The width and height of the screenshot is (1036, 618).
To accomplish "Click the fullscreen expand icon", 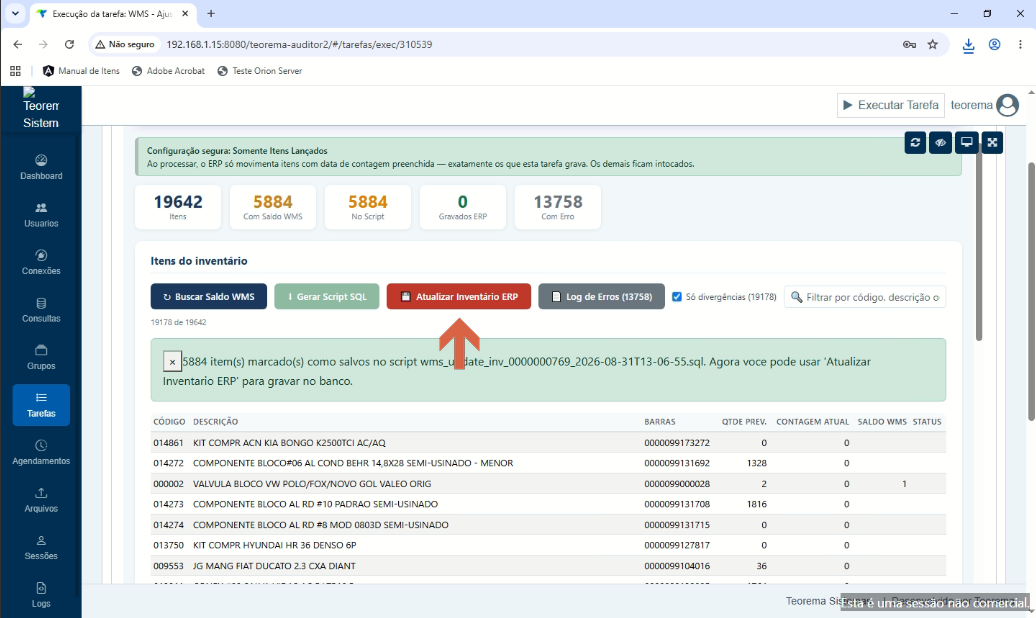I will 992,142.
